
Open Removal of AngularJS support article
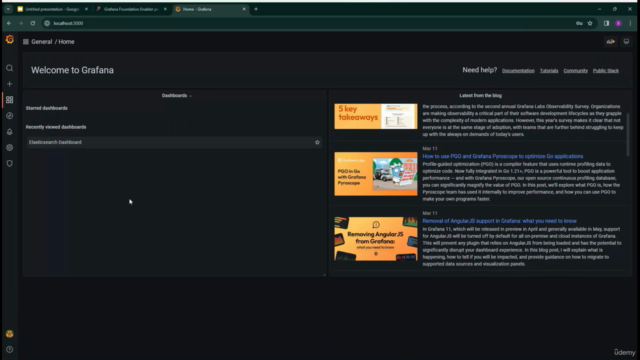(x=499, y=221)
